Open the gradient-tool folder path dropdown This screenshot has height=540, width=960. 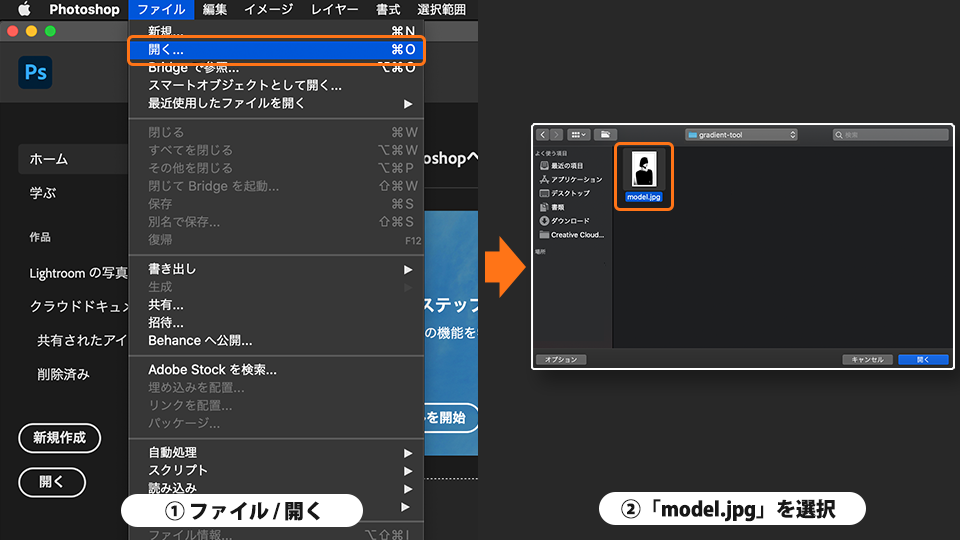coord(741,135)
